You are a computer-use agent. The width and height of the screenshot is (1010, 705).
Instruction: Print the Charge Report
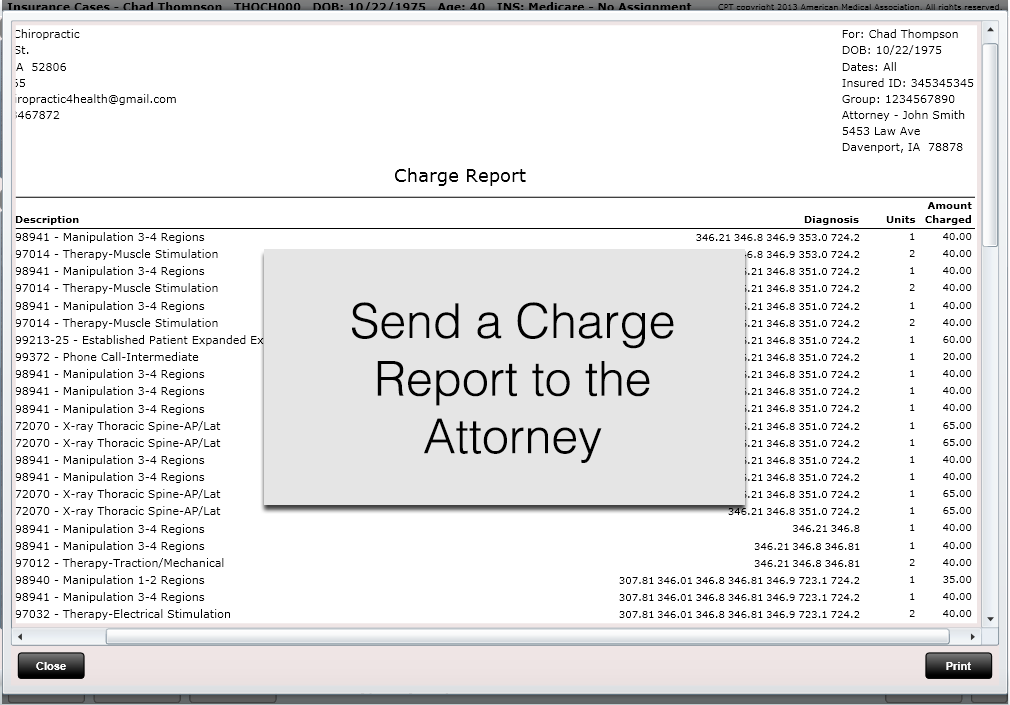(x=957, y=665)
